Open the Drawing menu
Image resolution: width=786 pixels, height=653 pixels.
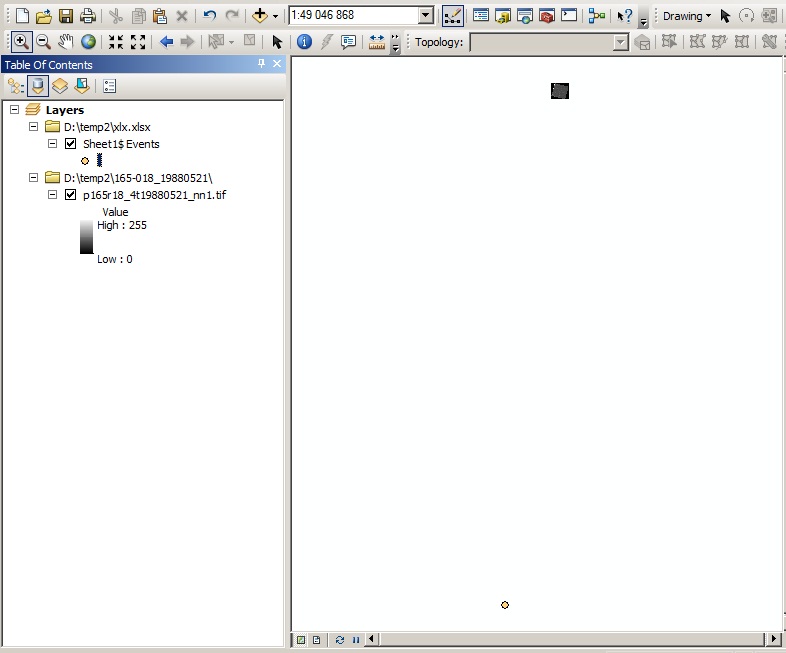687,16
